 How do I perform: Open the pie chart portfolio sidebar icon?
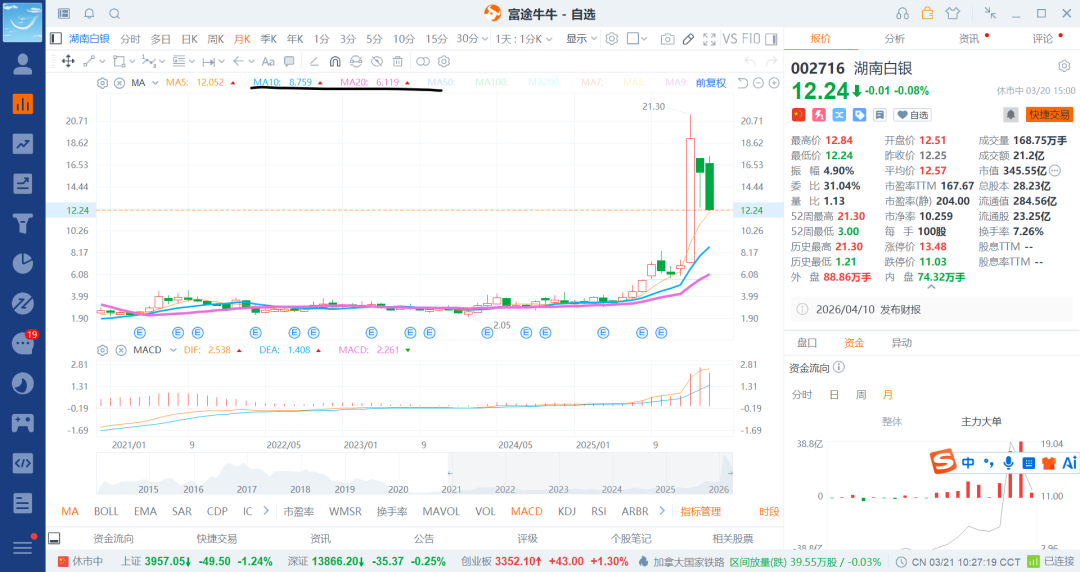coord(23,263)
